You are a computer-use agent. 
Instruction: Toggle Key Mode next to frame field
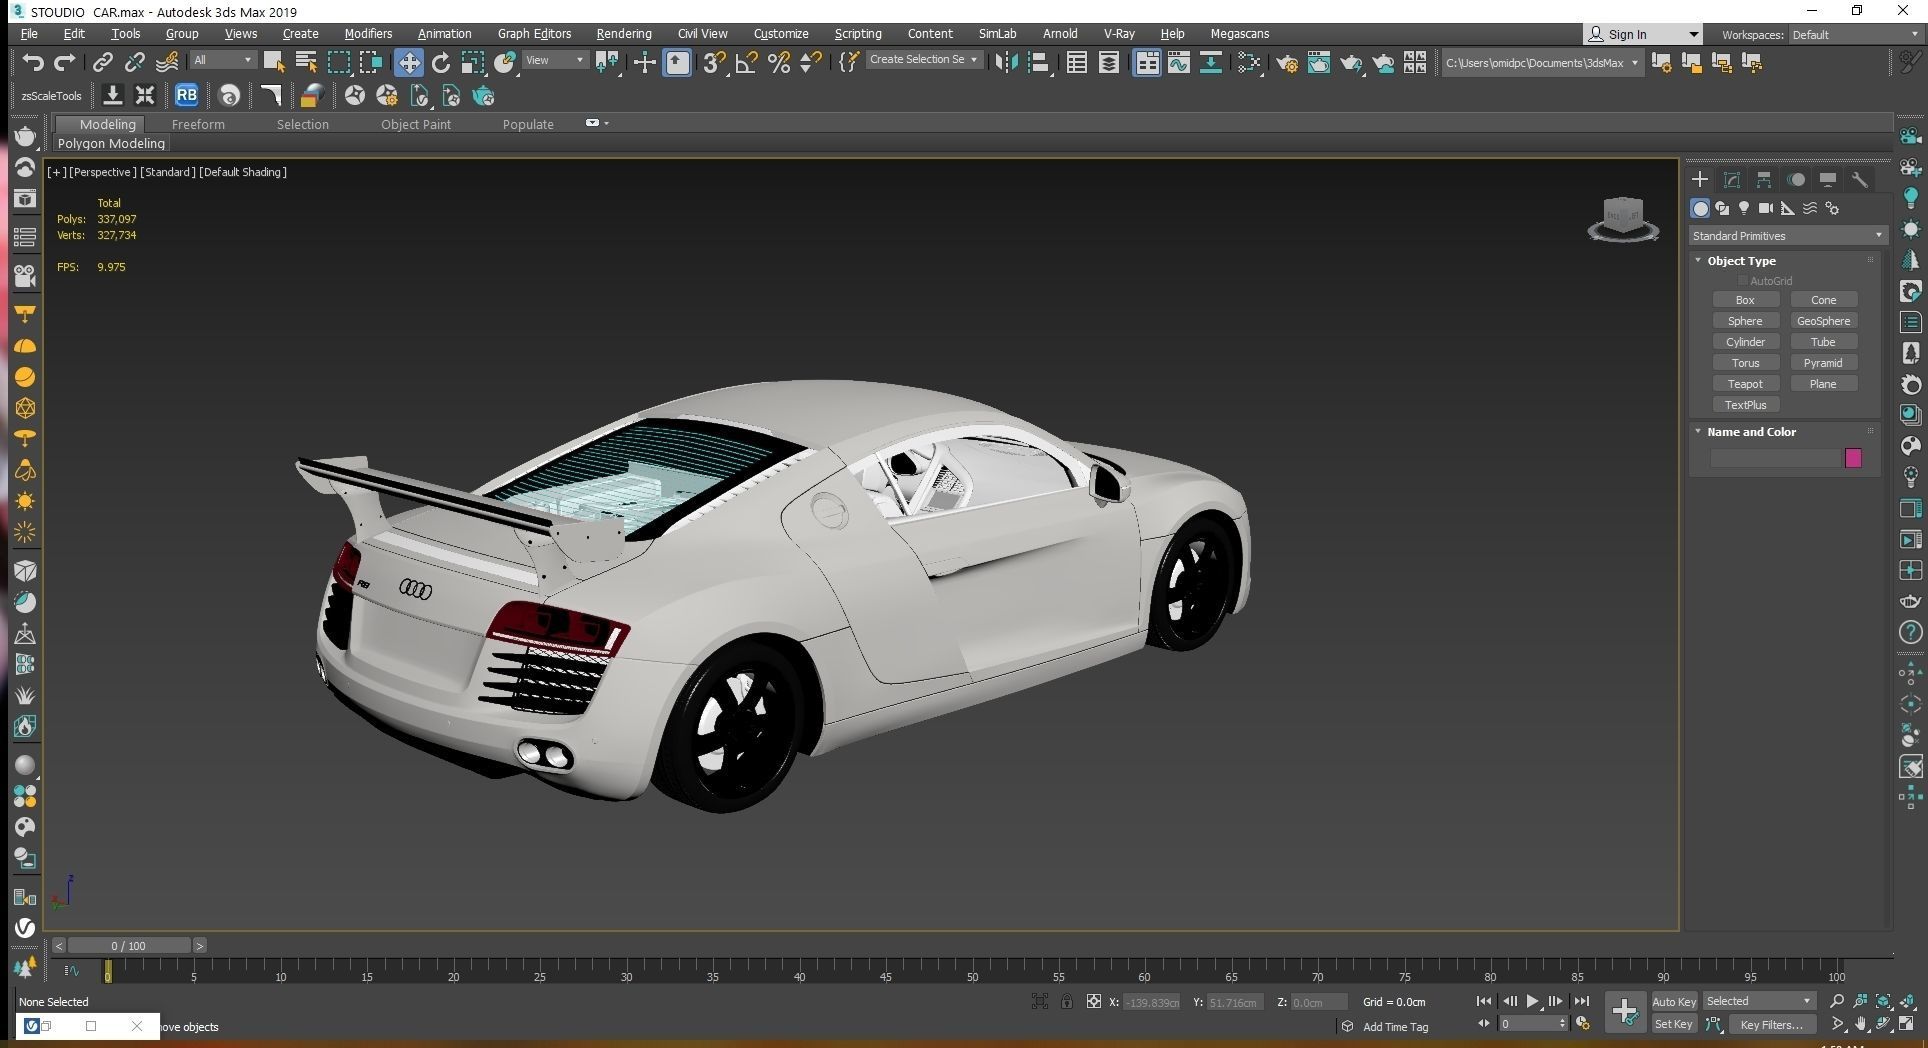1483,1024
